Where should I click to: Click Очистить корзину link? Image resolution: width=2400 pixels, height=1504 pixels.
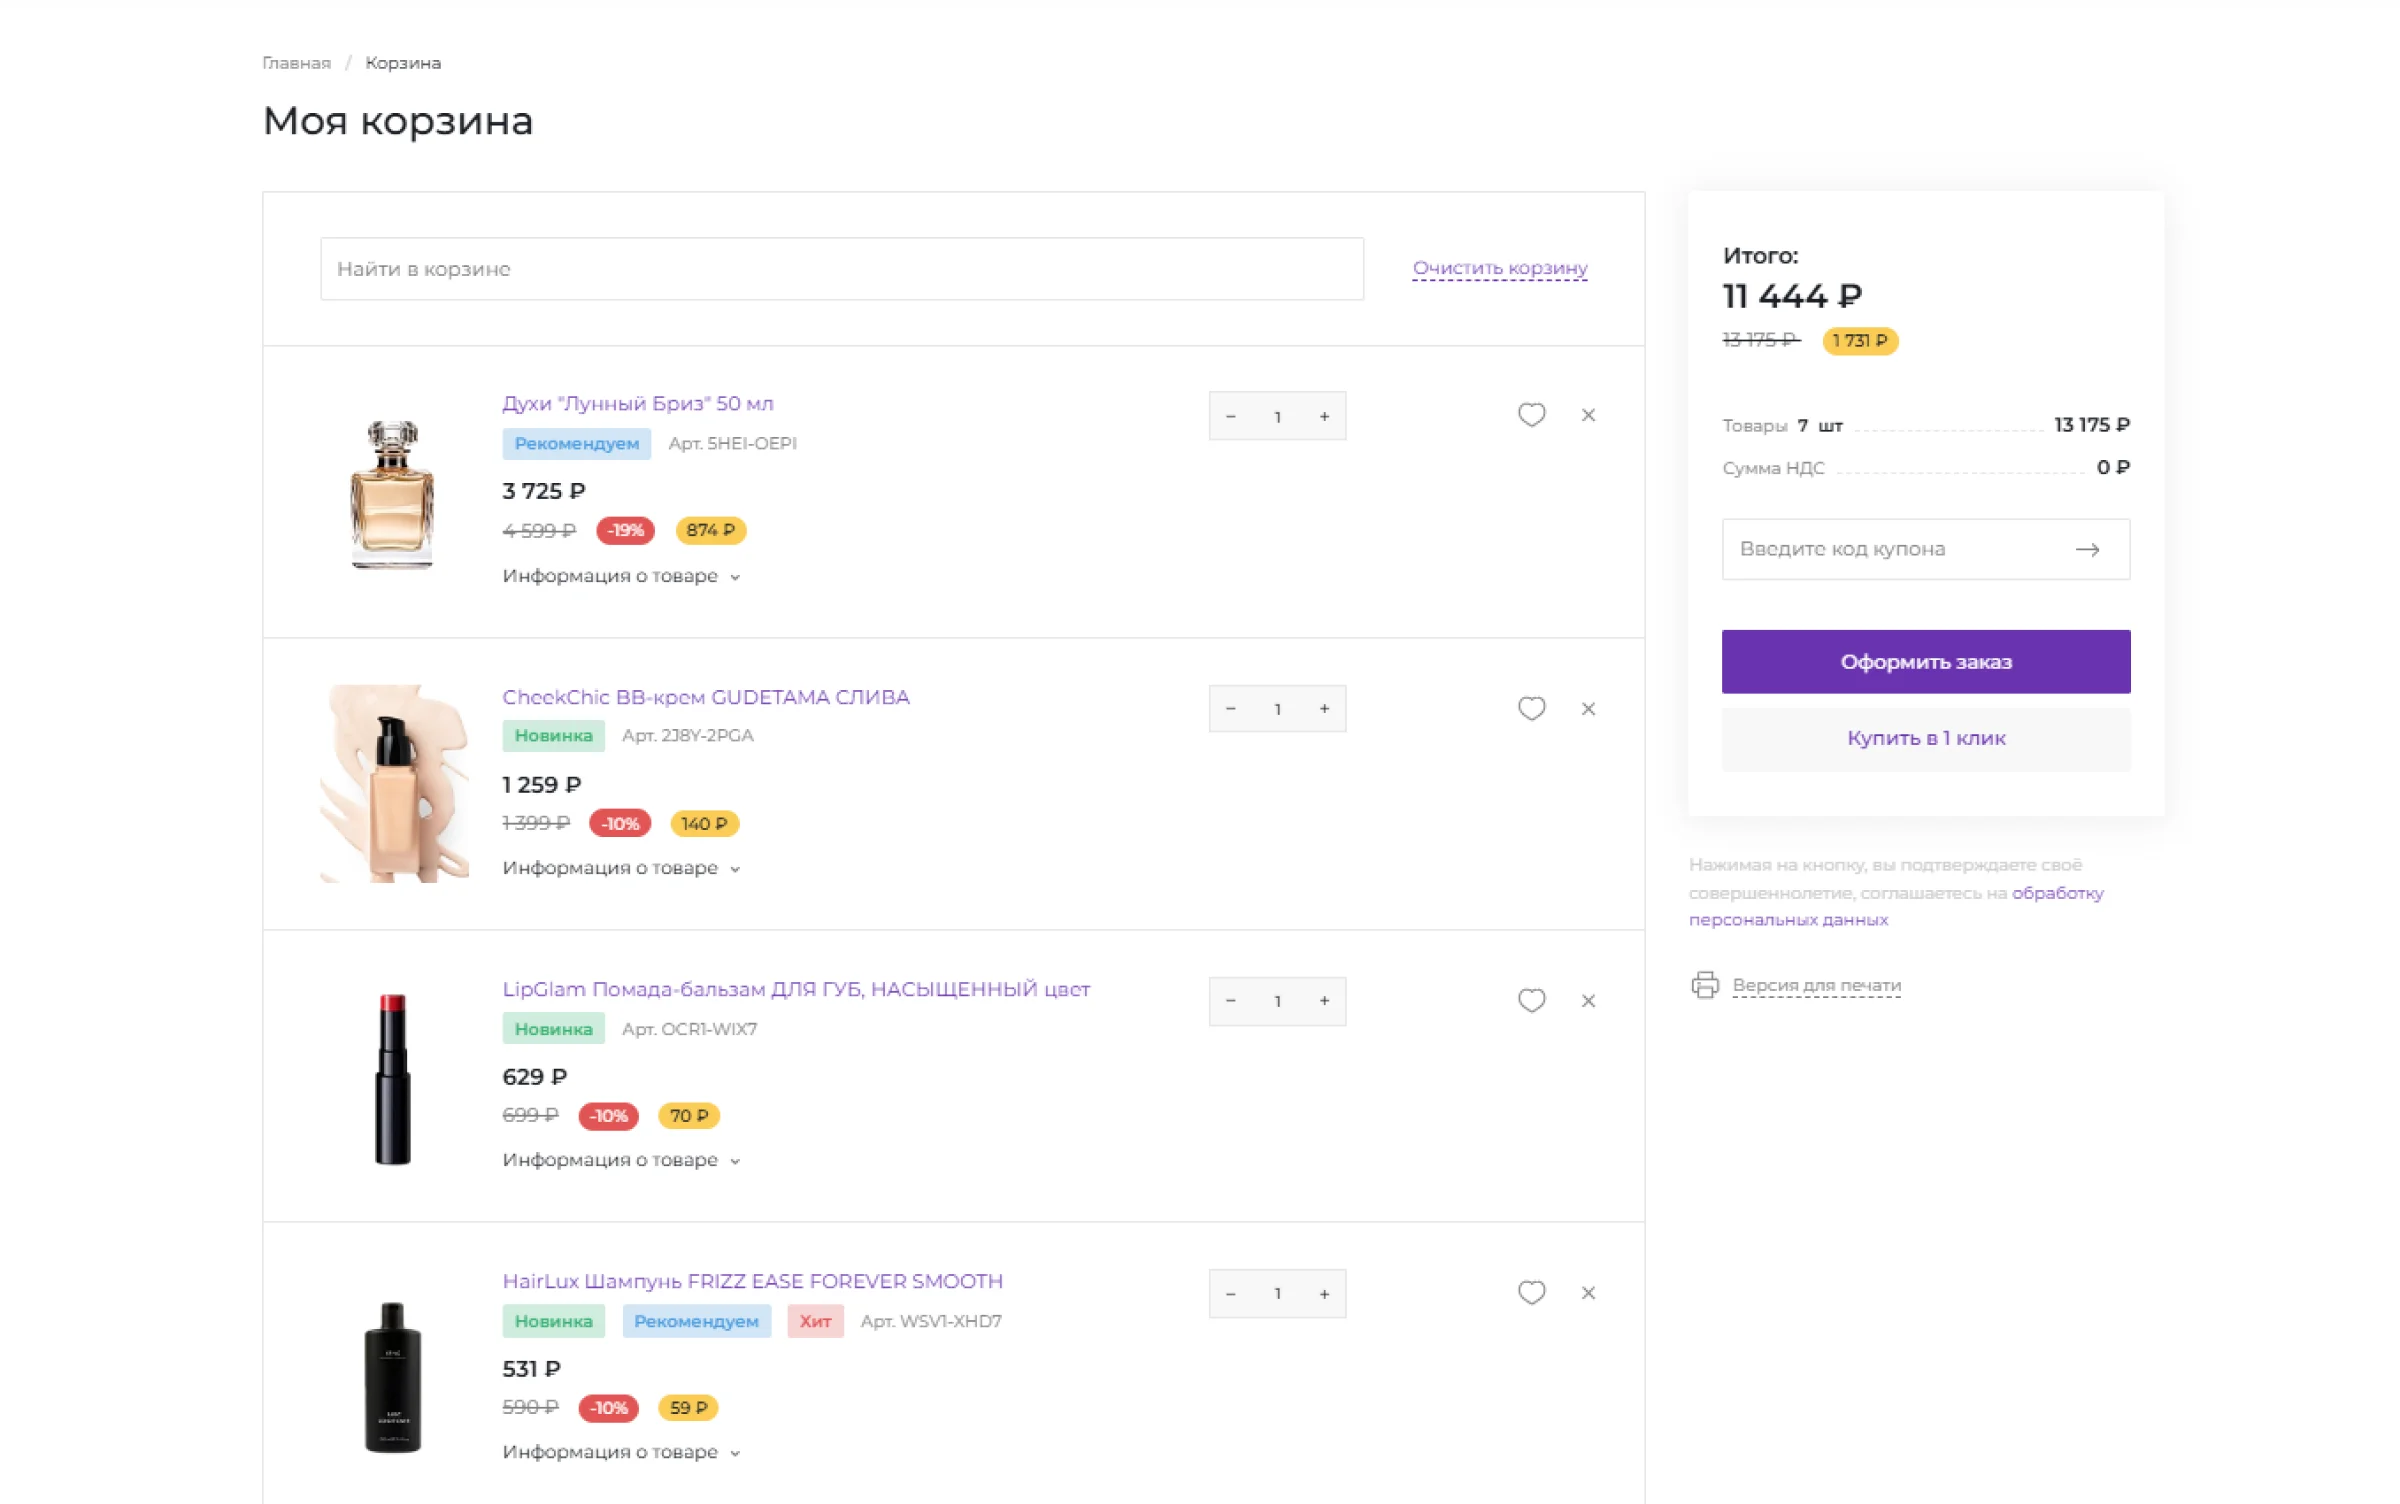[1499, 268]
